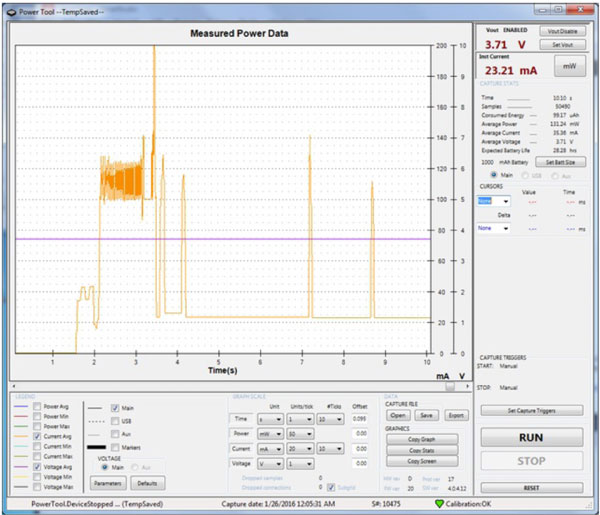The height and width of the screenshot is (515, 600).
Task: Open Set Capture Triggers dialog
Action: [531, 410]
